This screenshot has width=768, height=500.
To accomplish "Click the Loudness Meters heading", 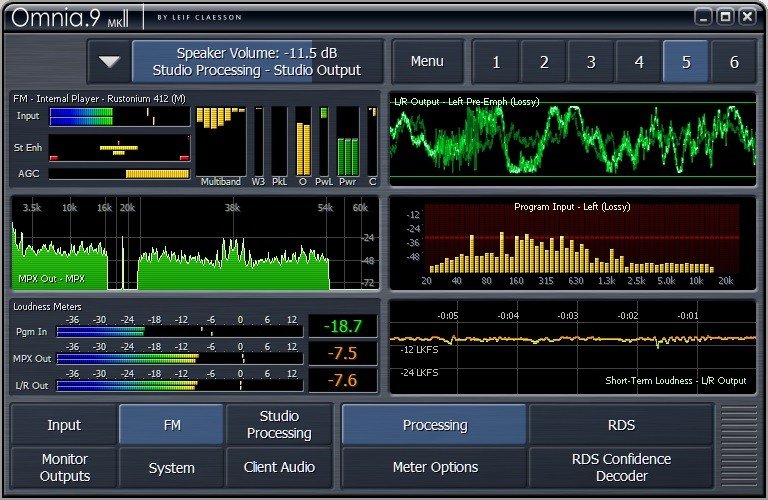I will 47,307.
